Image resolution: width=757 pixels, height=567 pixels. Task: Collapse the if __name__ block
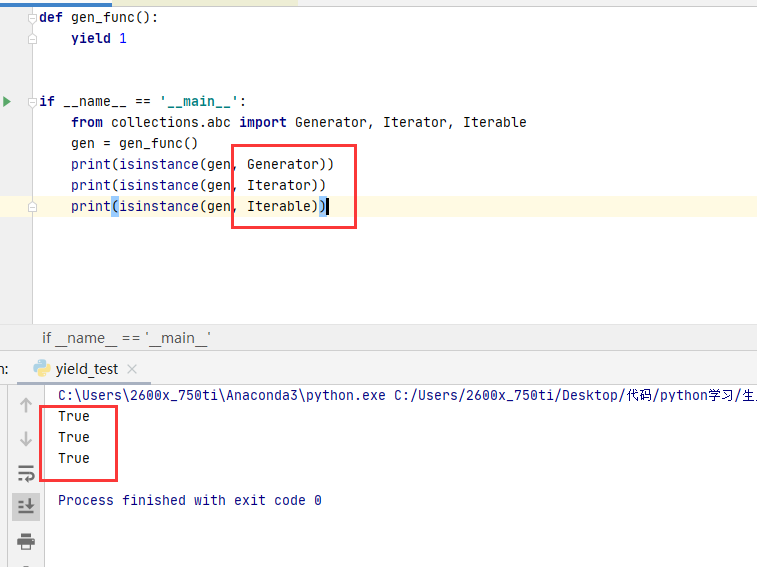[x=32, y=102]
